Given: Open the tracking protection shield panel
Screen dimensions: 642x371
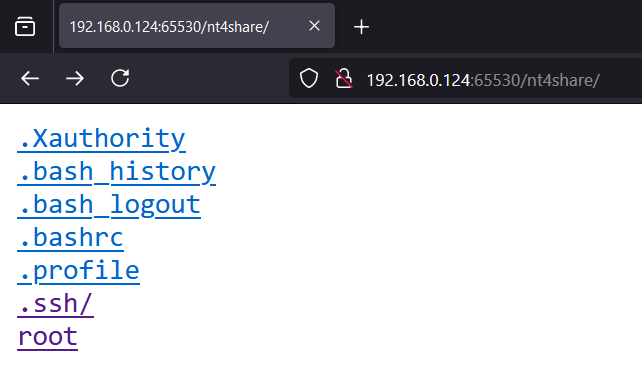Looking at the screenshot, I should point(309,78).
